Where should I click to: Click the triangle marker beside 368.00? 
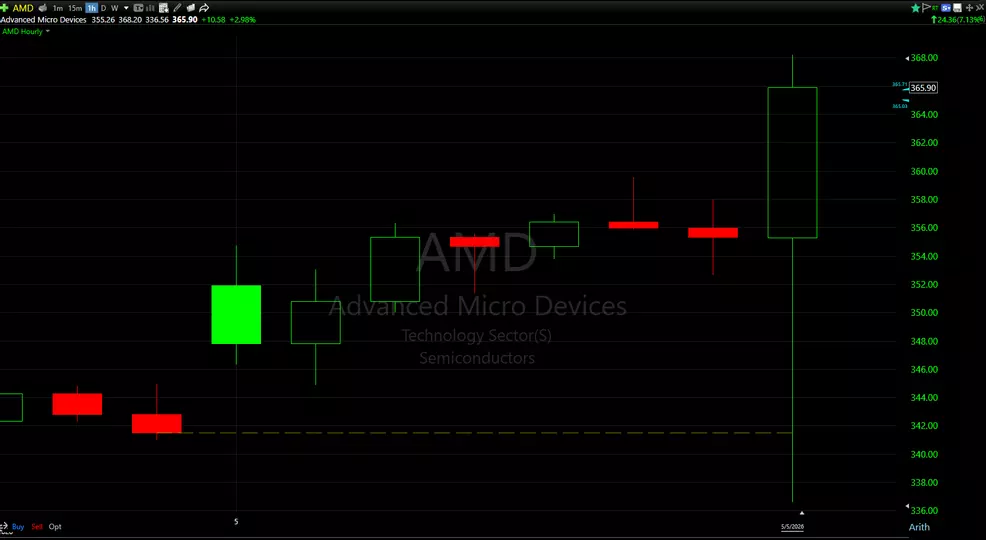point(907,58)
